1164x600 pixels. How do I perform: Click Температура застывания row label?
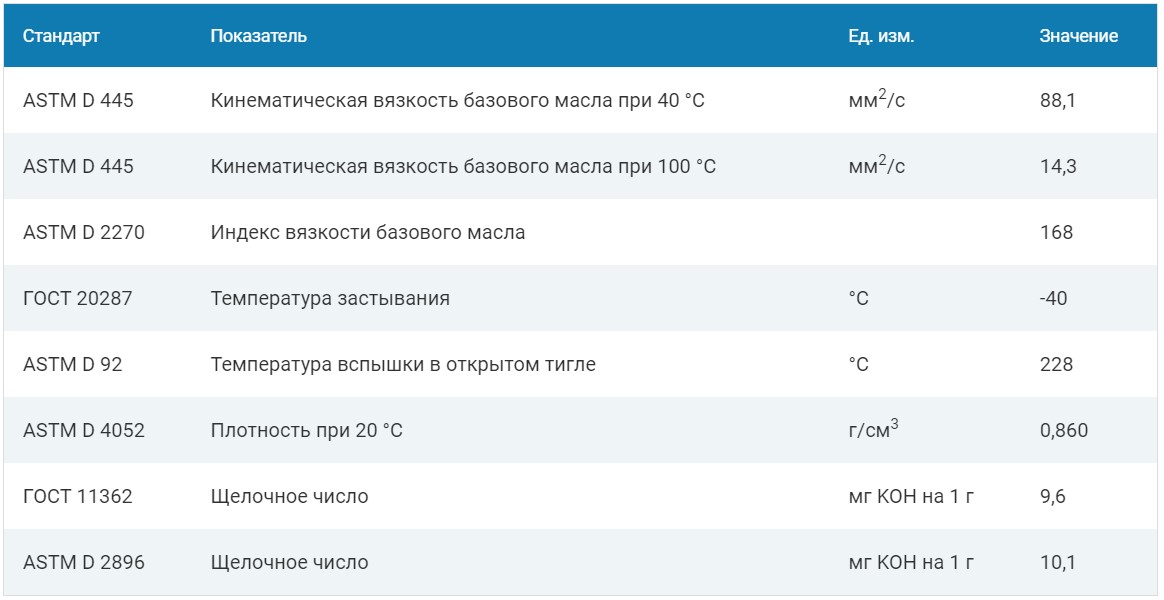[x=330, y=299]
